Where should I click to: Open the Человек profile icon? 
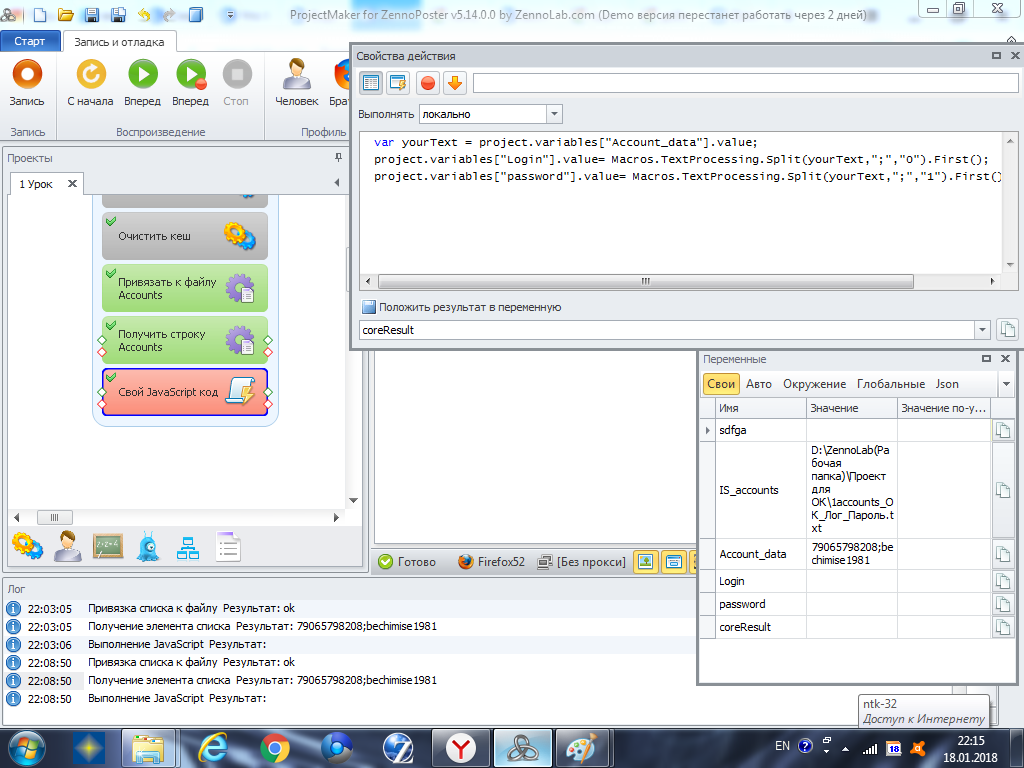point(296,75)
